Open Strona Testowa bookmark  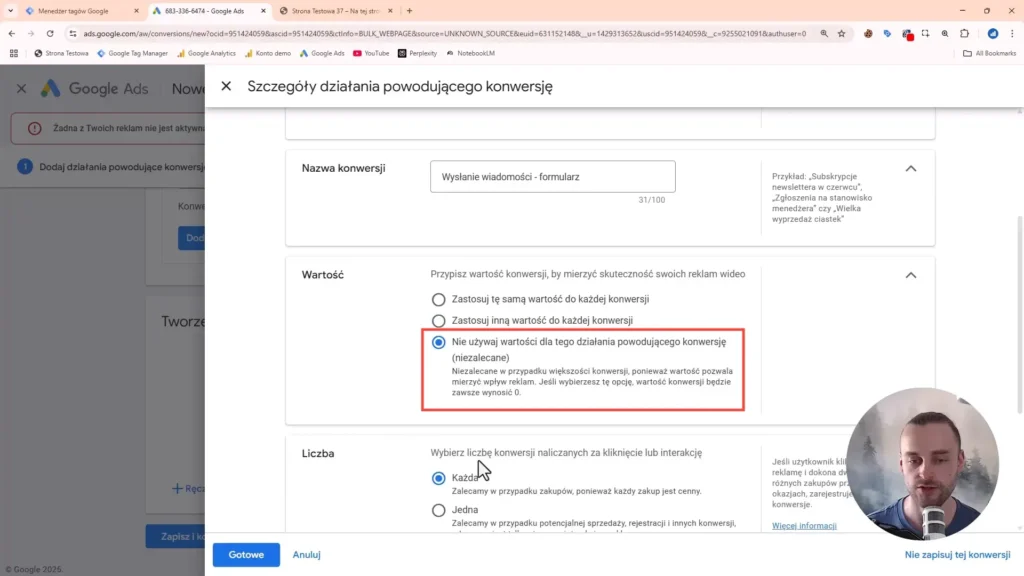61,54
